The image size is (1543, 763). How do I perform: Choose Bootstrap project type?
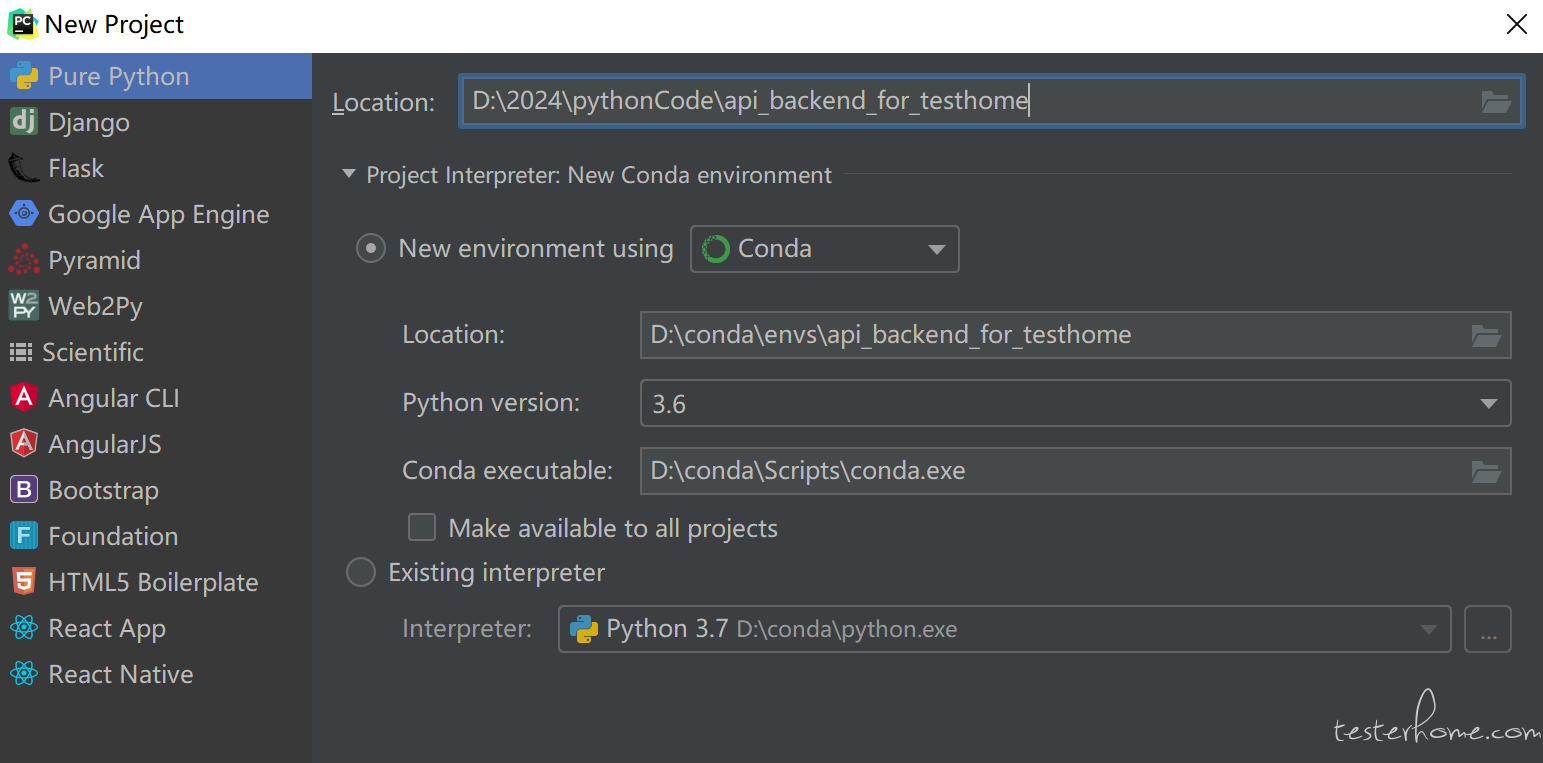[x=156, y=490]
